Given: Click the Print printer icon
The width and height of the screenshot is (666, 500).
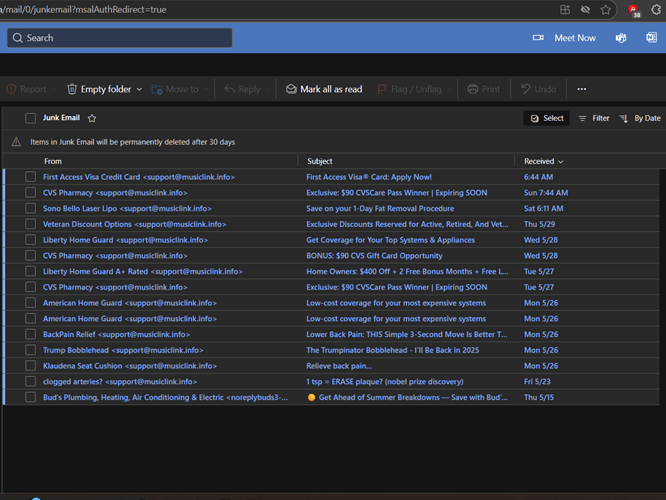Looking at the screenshot, I should (x=472, y=89).
